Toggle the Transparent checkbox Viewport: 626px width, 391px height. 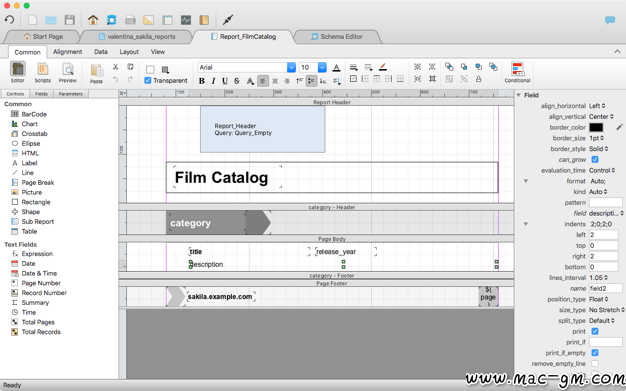[x=148, y=81]
